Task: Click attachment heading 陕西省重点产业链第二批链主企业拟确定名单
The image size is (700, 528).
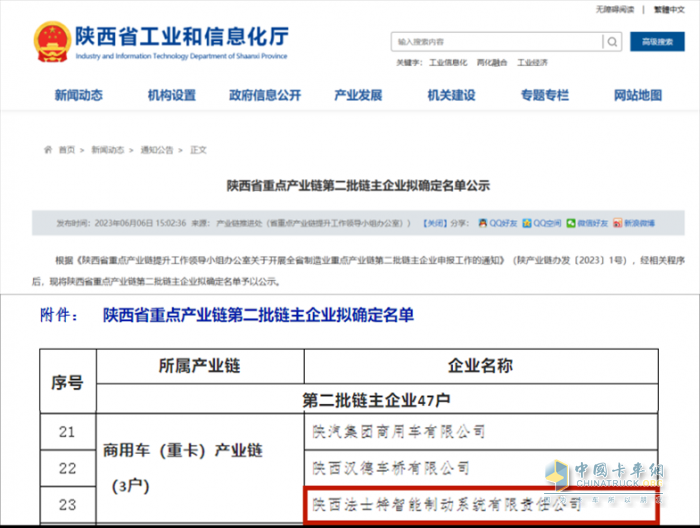Action: click(x=258, y=315)
